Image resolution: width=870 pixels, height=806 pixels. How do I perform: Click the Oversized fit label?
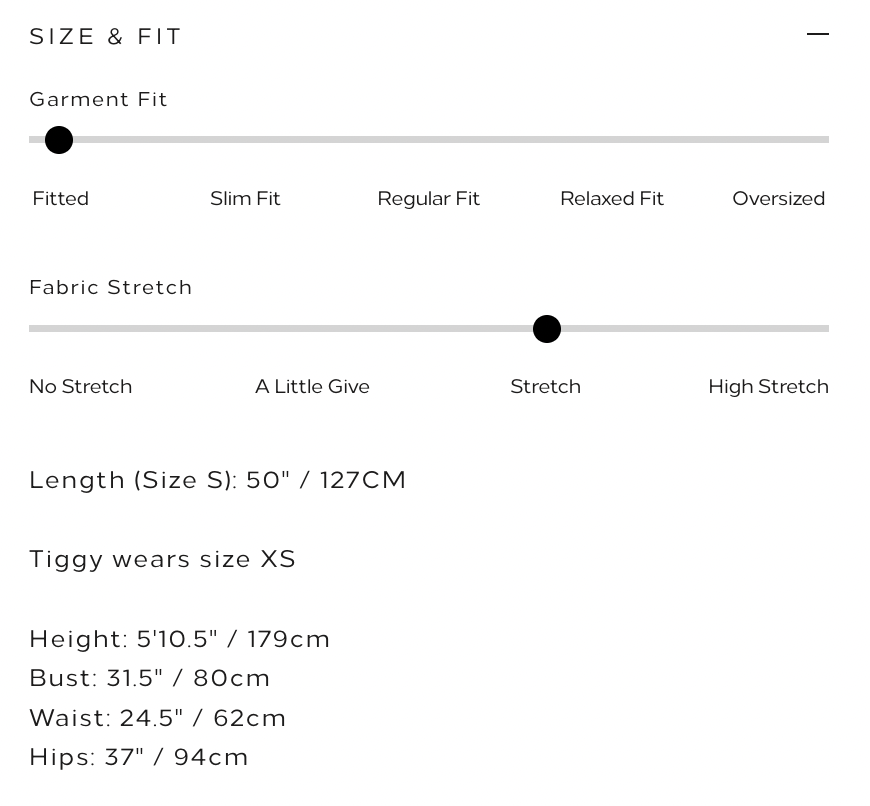tap(778, 199)
